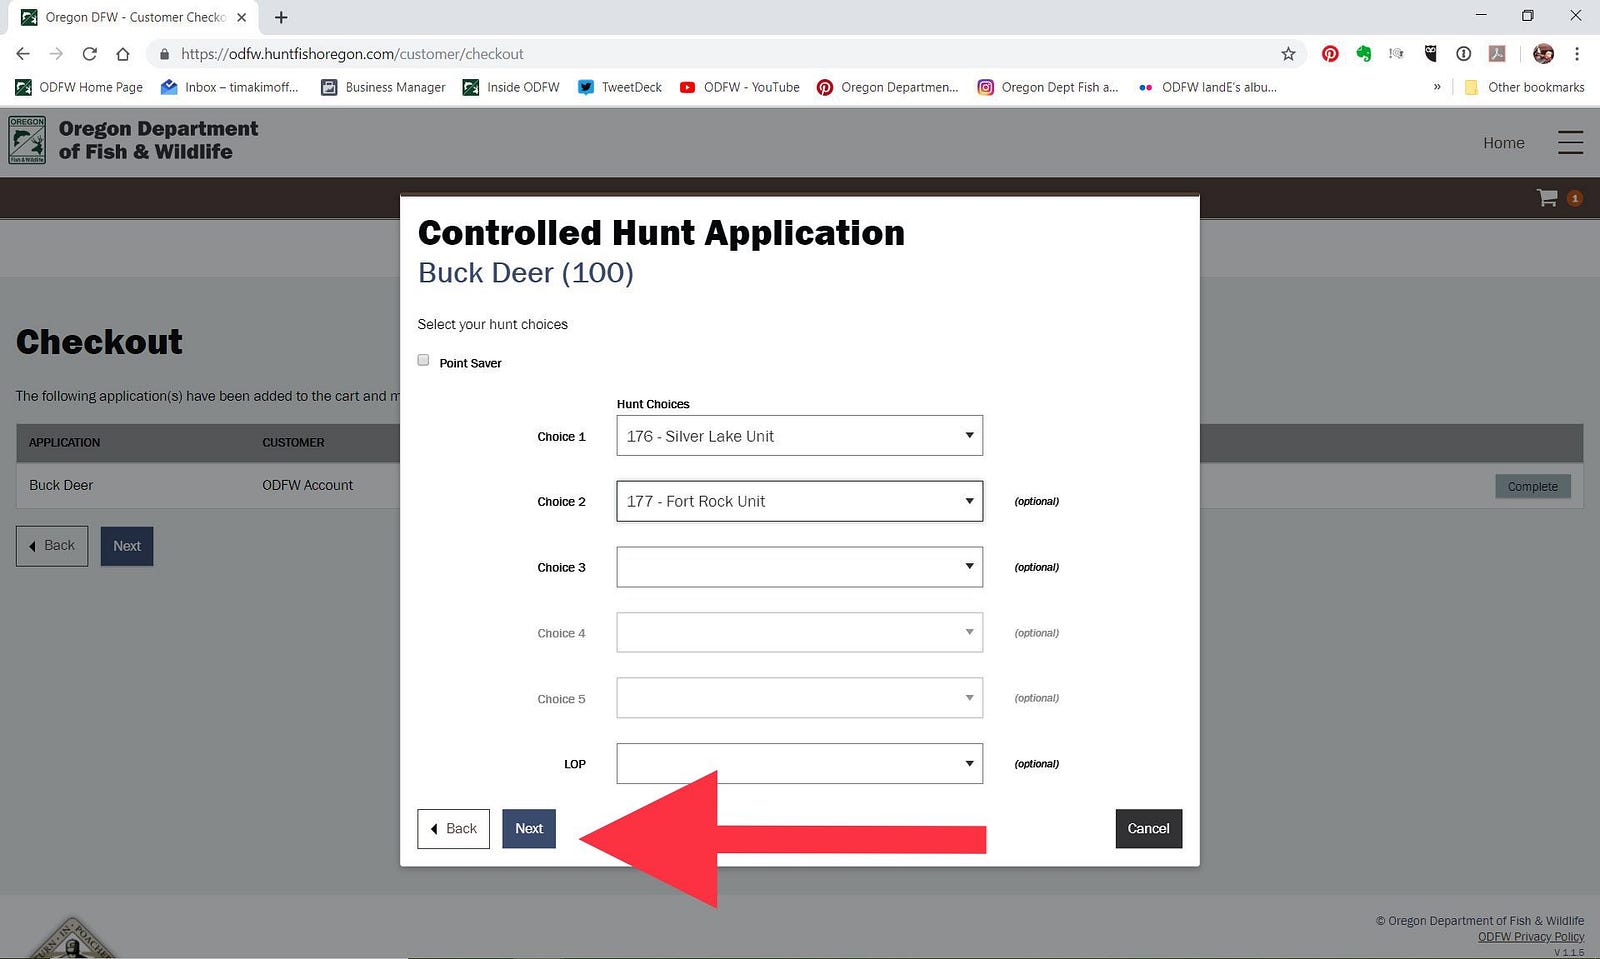Open the ODFW landE's album bookmark
This screenshot has height=959, width=1600.
[x=1207, y=87]
